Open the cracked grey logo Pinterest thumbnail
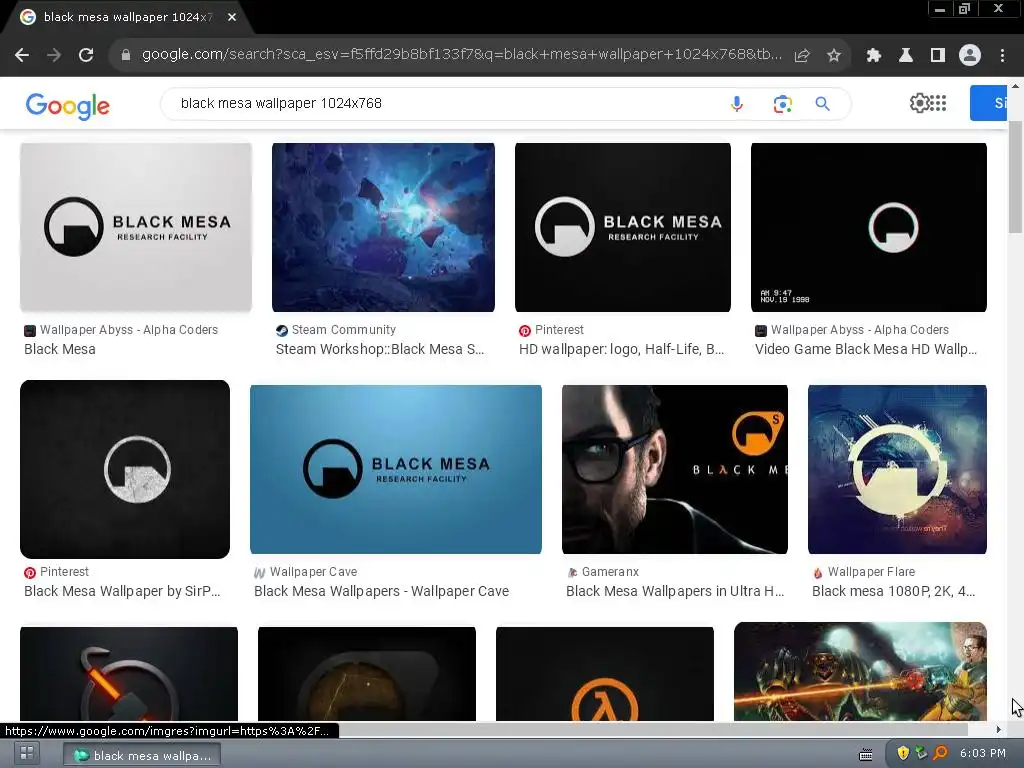Screen dimensions: 1024x768 125,469
